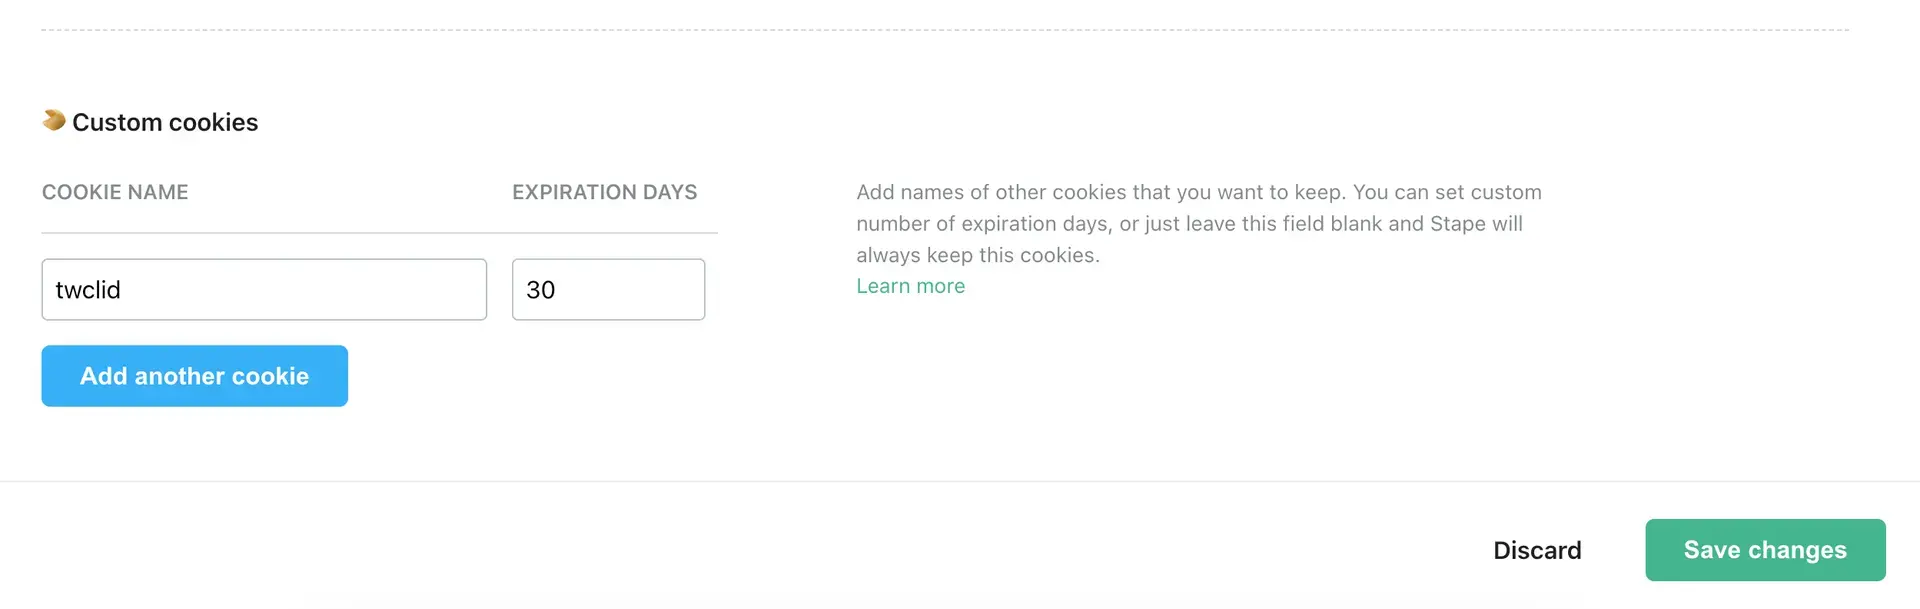Open the Learn more link
This screenshot has width=1920, height=609.
(911, 286)
